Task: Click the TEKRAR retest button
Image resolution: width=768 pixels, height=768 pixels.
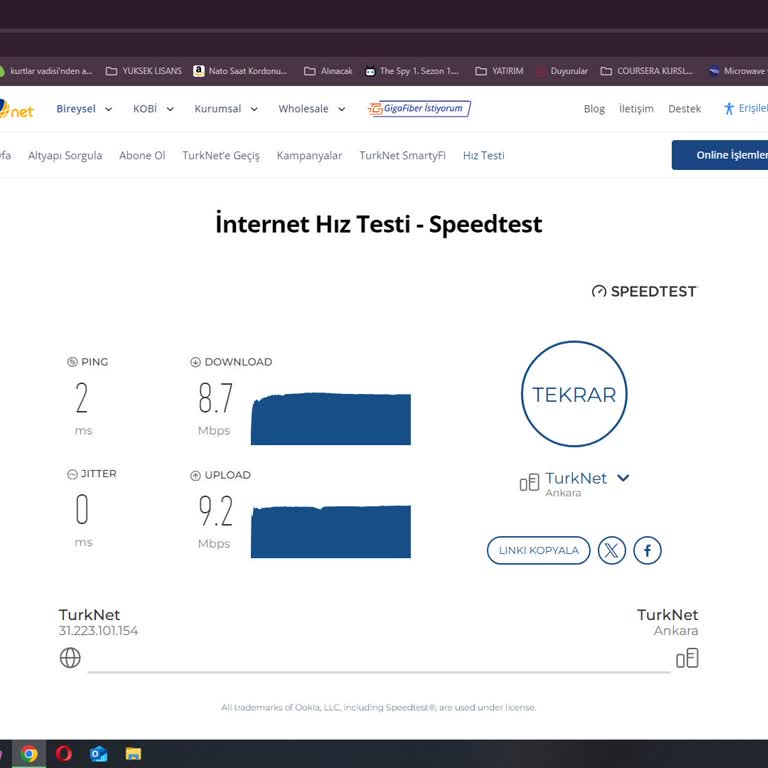Action: [574, 394]
